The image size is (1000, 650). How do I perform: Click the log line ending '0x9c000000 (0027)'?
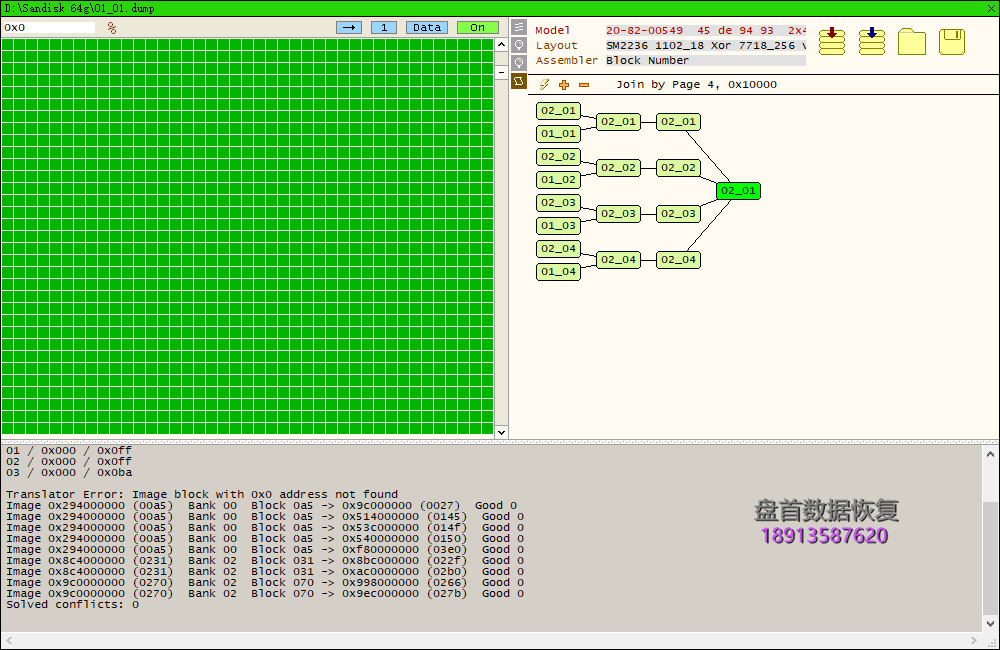pos(261,505)
